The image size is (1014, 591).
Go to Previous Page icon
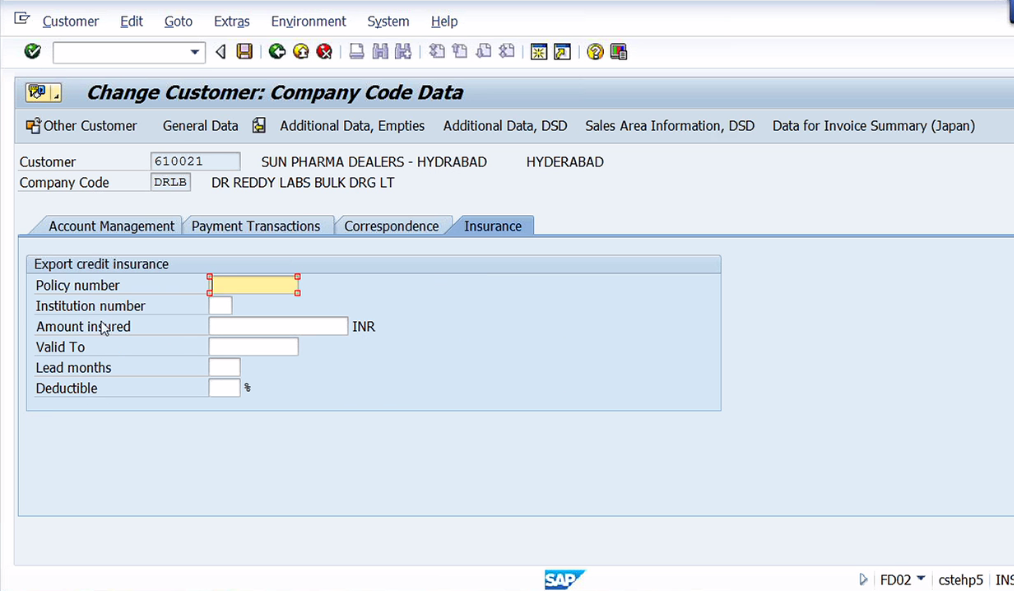click(x=460, y=52)
